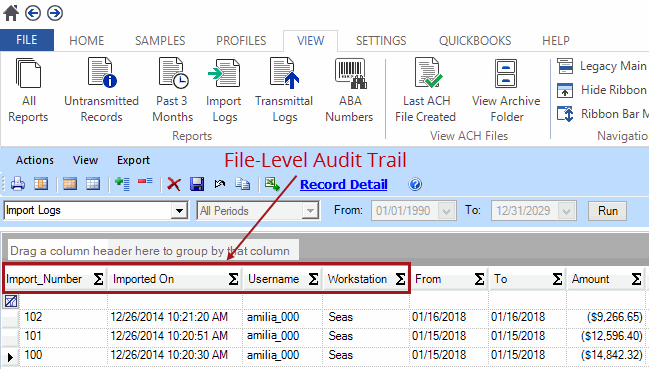Switch to the SETTINGS ribbon tab
The height and width of the screenshot is (369, 649).
click(381, 41)
